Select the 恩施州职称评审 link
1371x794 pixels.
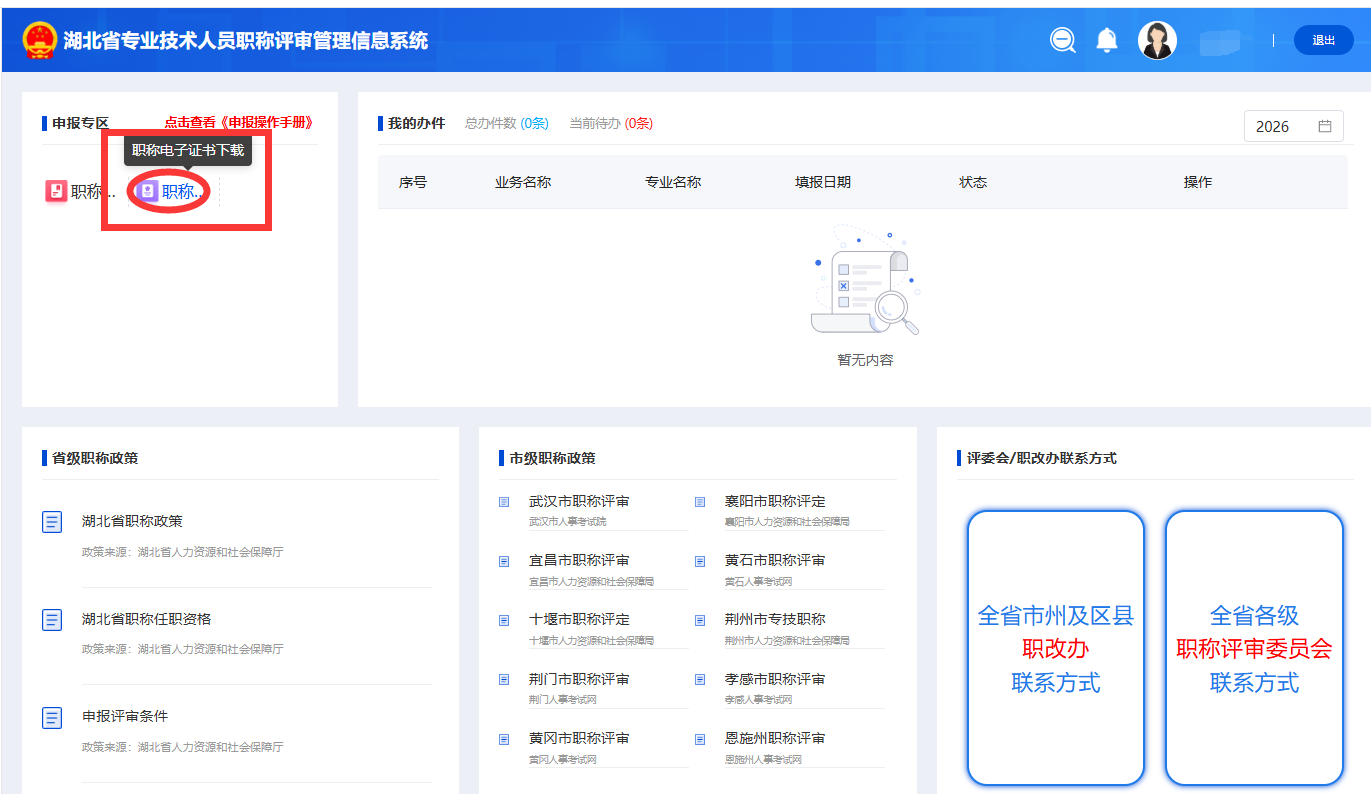coord(775,738)
